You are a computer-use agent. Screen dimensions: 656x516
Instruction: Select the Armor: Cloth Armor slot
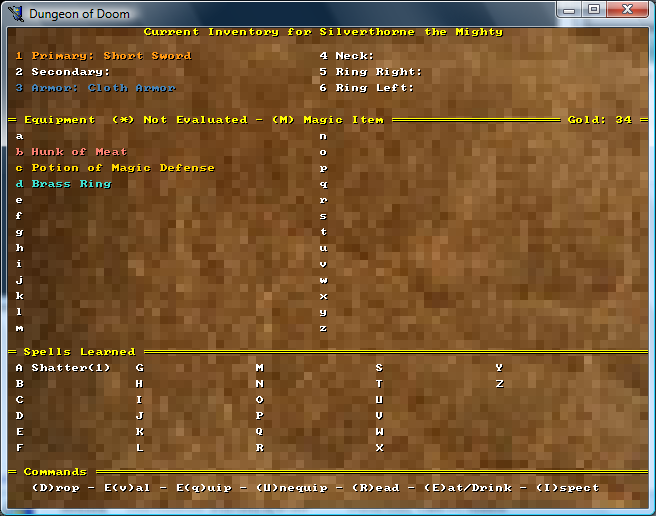pos(94,88)
